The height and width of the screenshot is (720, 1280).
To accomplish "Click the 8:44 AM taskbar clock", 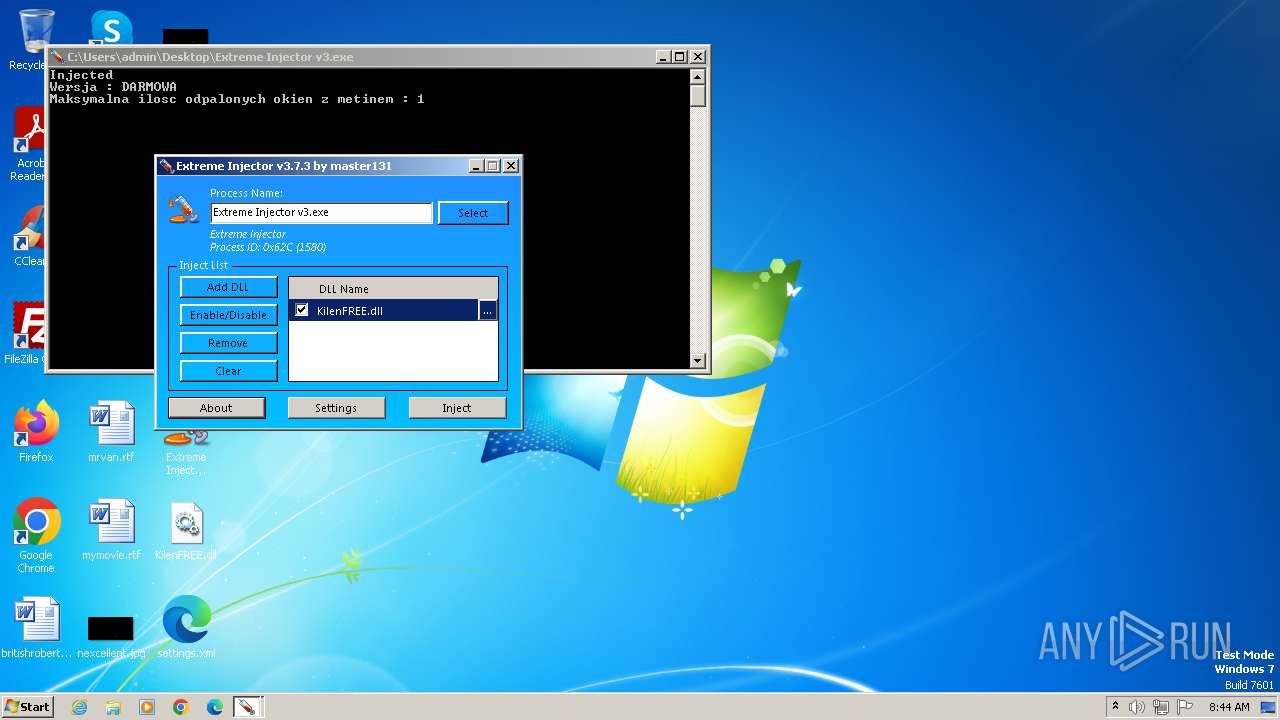I will (x=1229, y=707).
